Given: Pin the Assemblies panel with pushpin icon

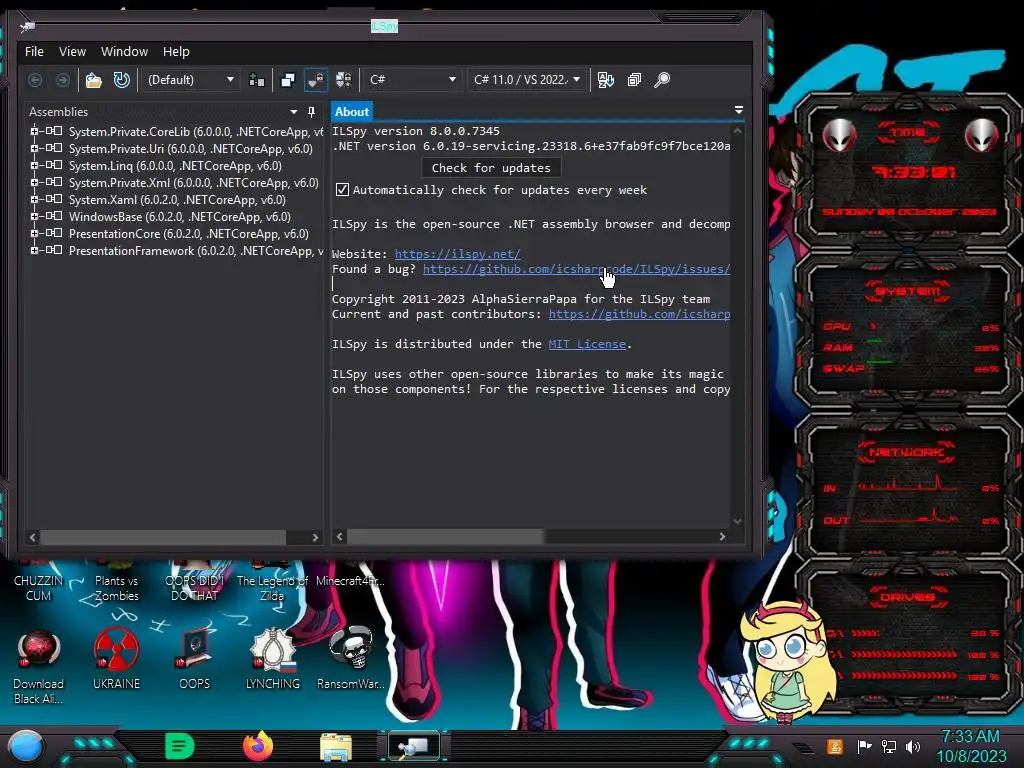Looking at the screenshot, I should 312,112.
